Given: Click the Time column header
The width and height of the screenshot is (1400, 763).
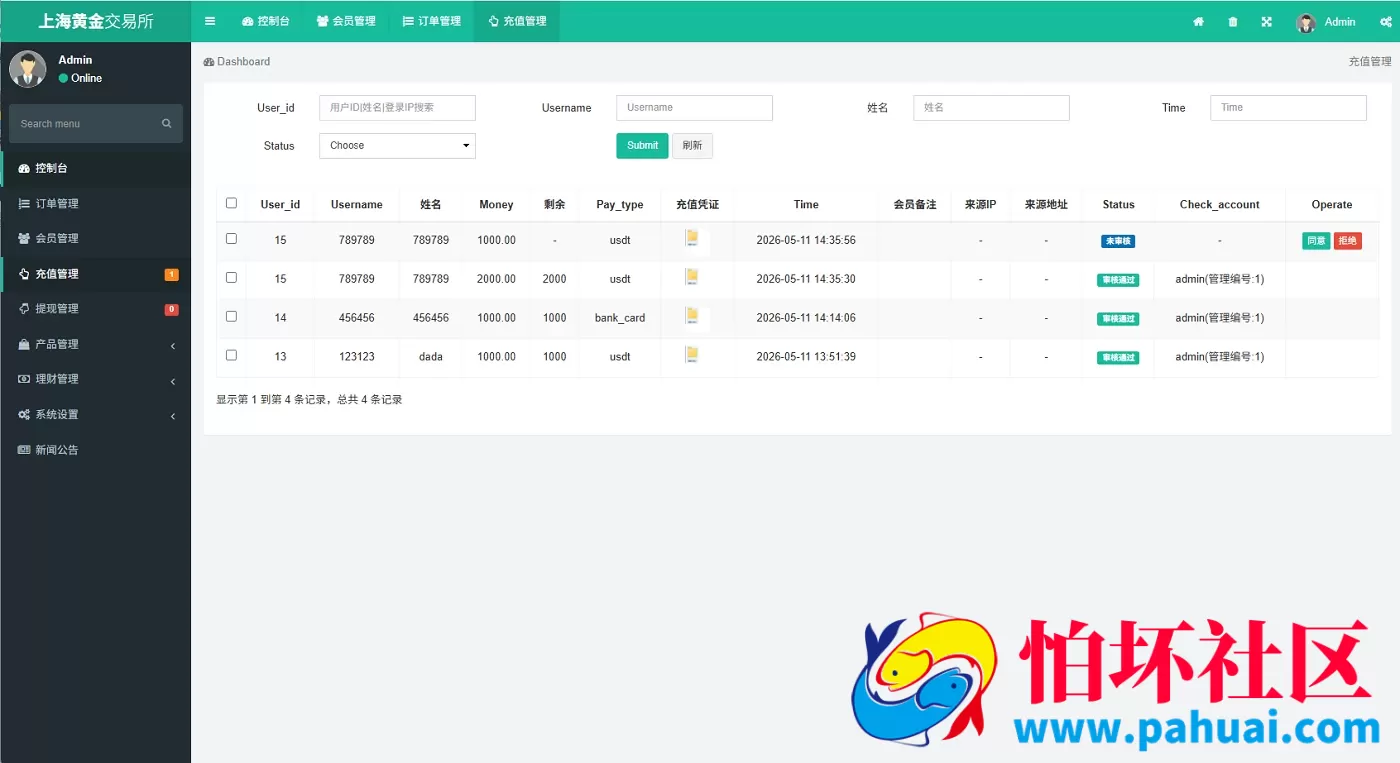Looking at the screenshot, I should (x=806, y=205).
